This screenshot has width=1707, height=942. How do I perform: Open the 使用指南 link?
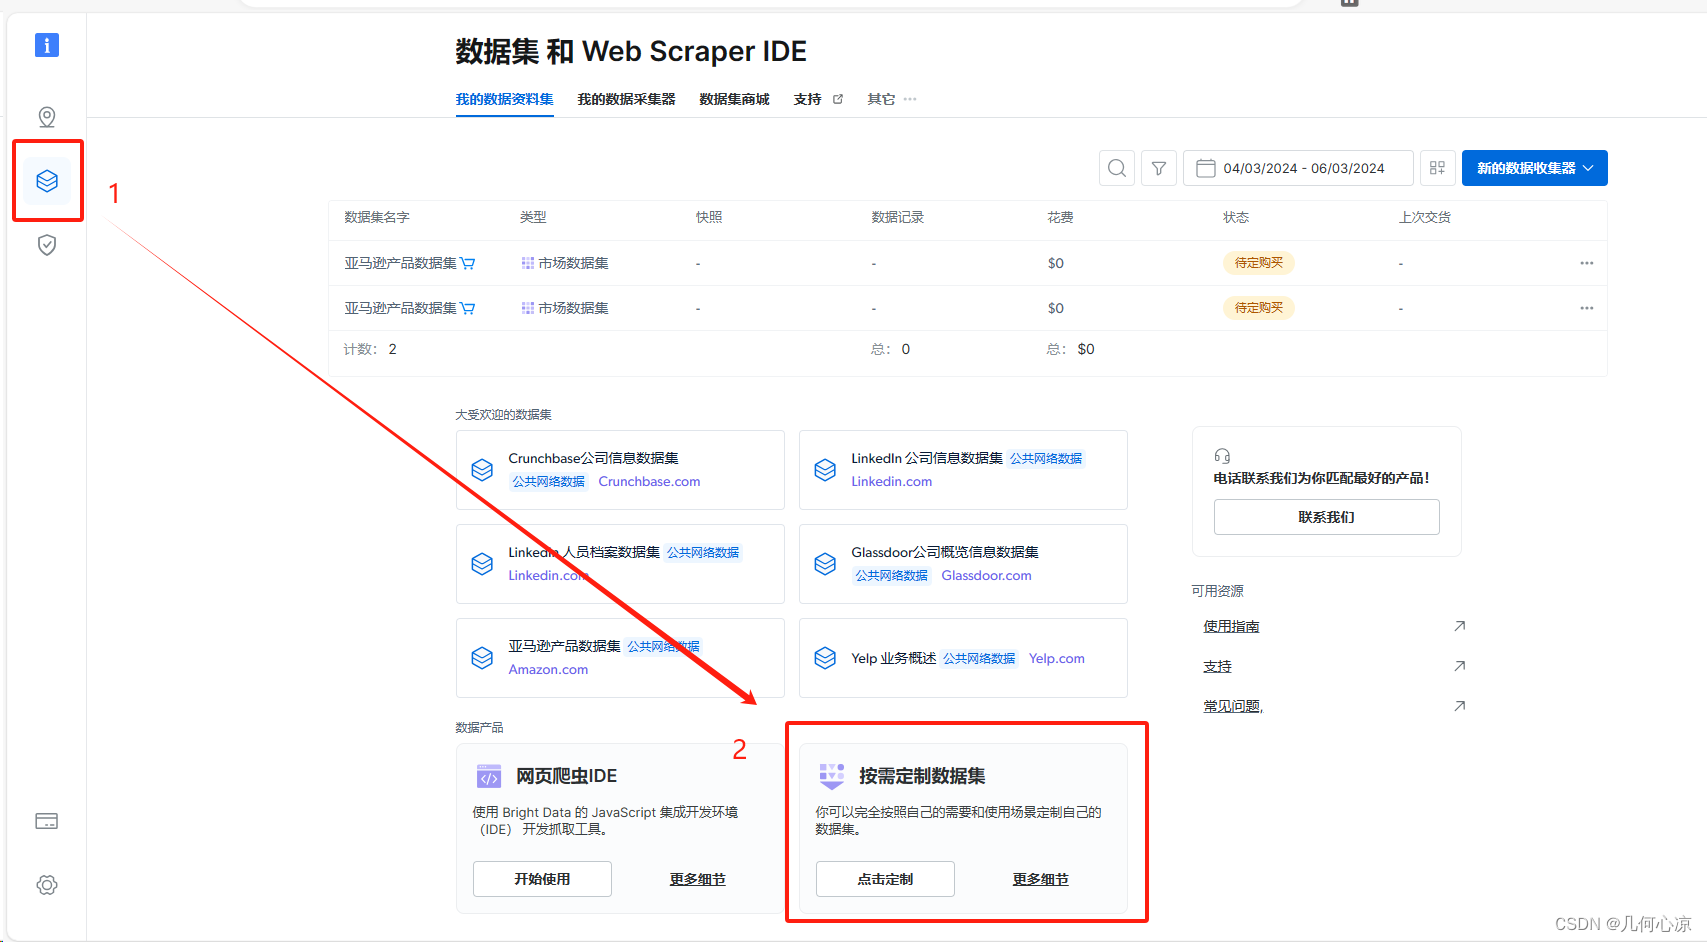pos(1231,626)
